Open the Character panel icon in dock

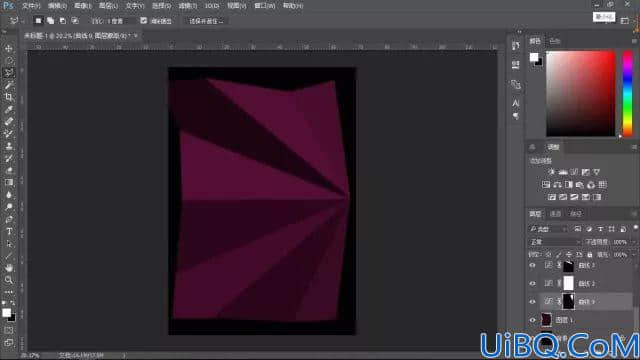516,103
